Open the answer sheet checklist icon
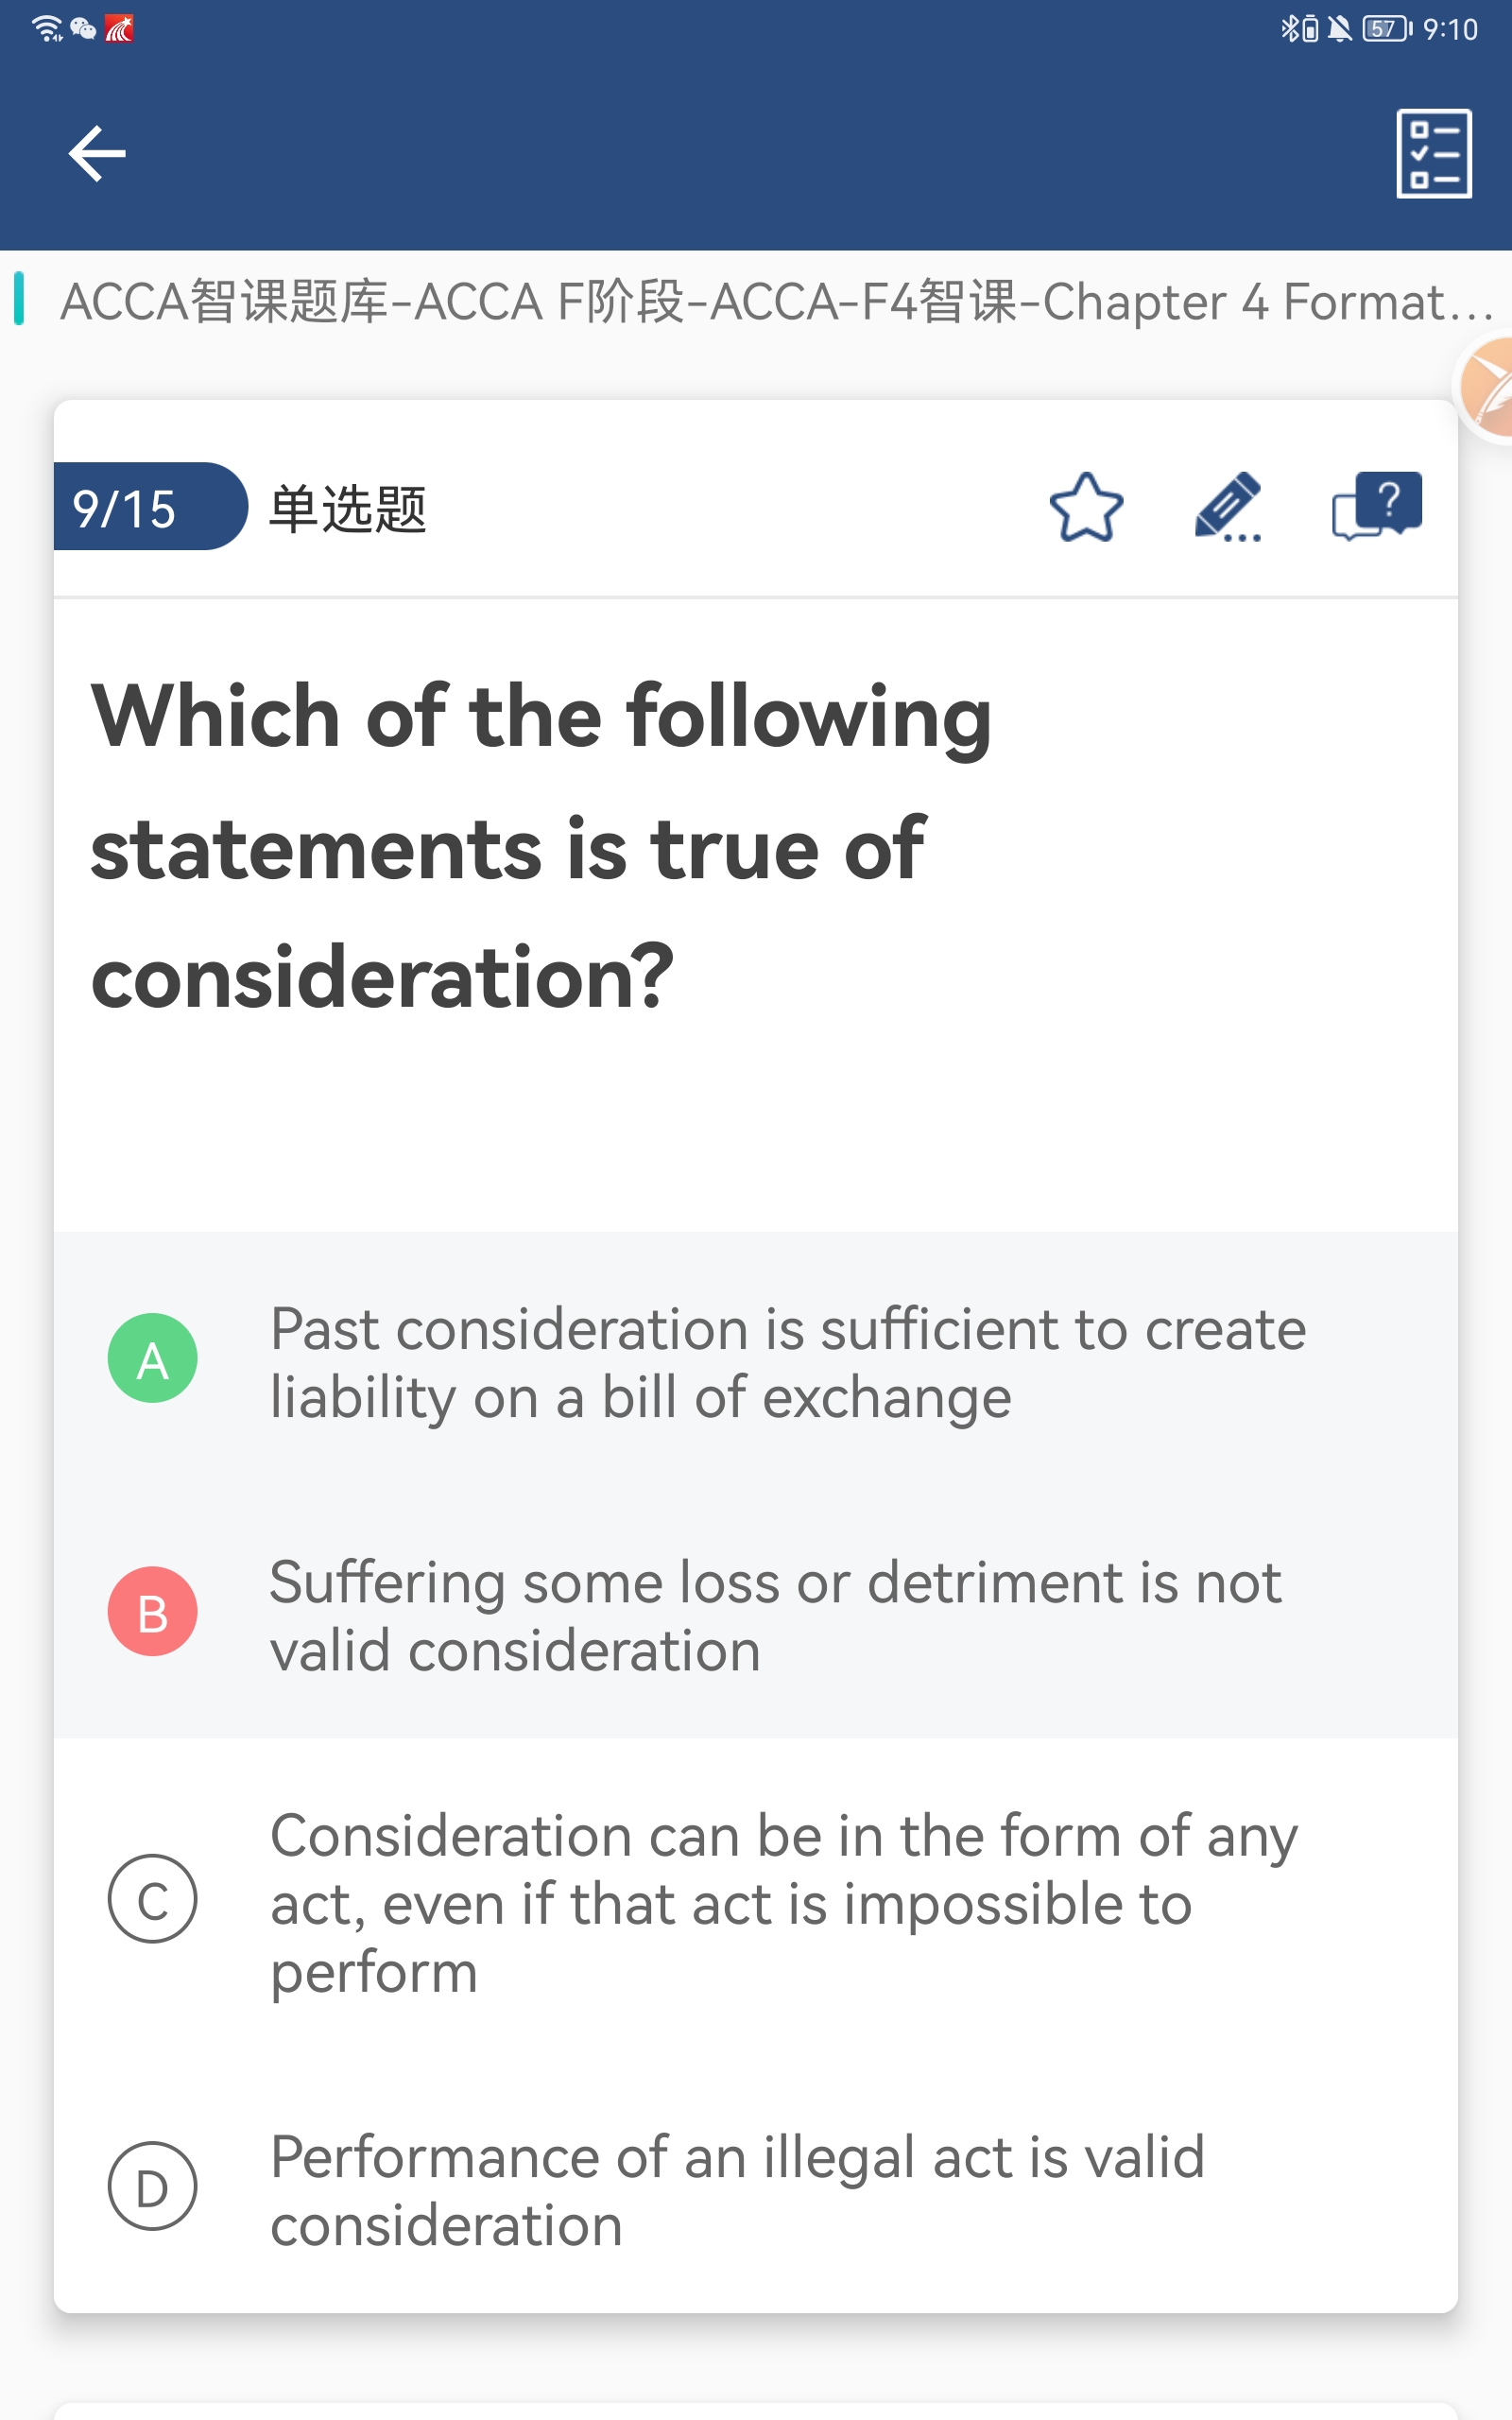This screenshot has height=2420, width=1512. [x=1433, y=153]
